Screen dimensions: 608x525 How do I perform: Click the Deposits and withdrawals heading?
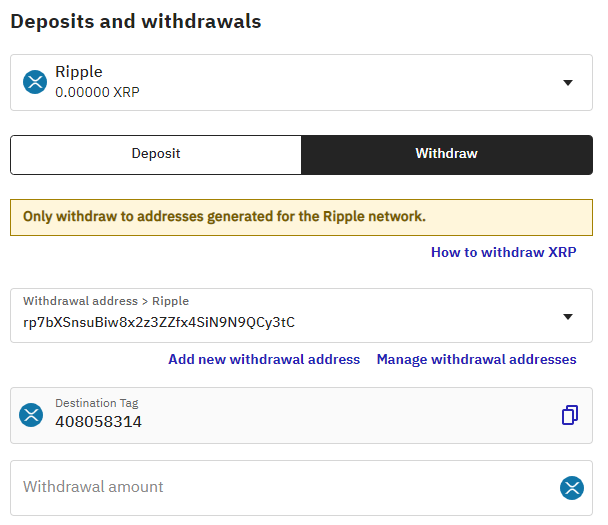pos(136,21)
